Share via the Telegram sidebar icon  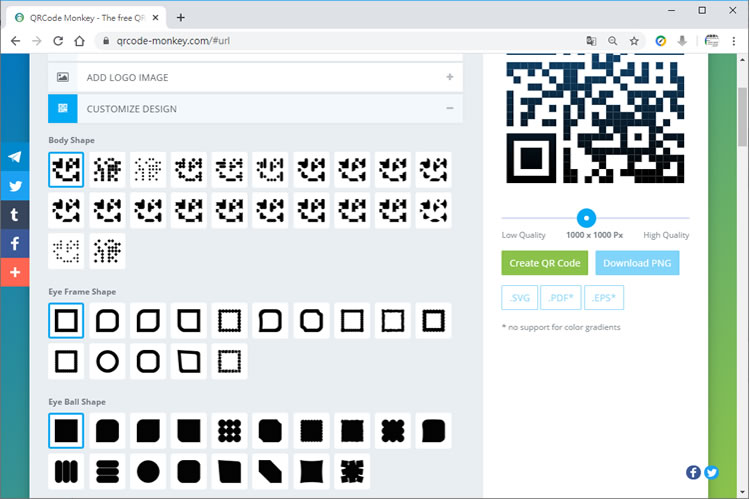15,157
